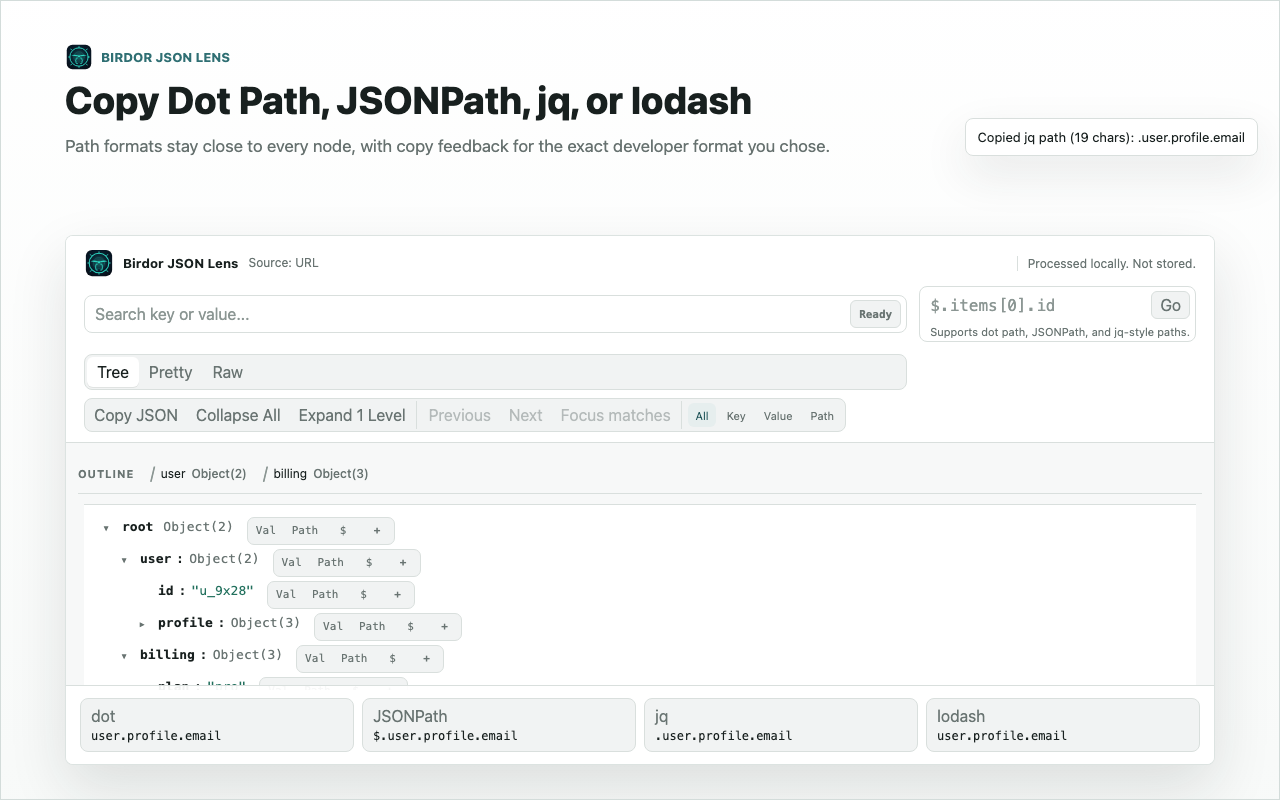Click the Birdor JSON Lens logo in the page header

[x=79, y=57]
